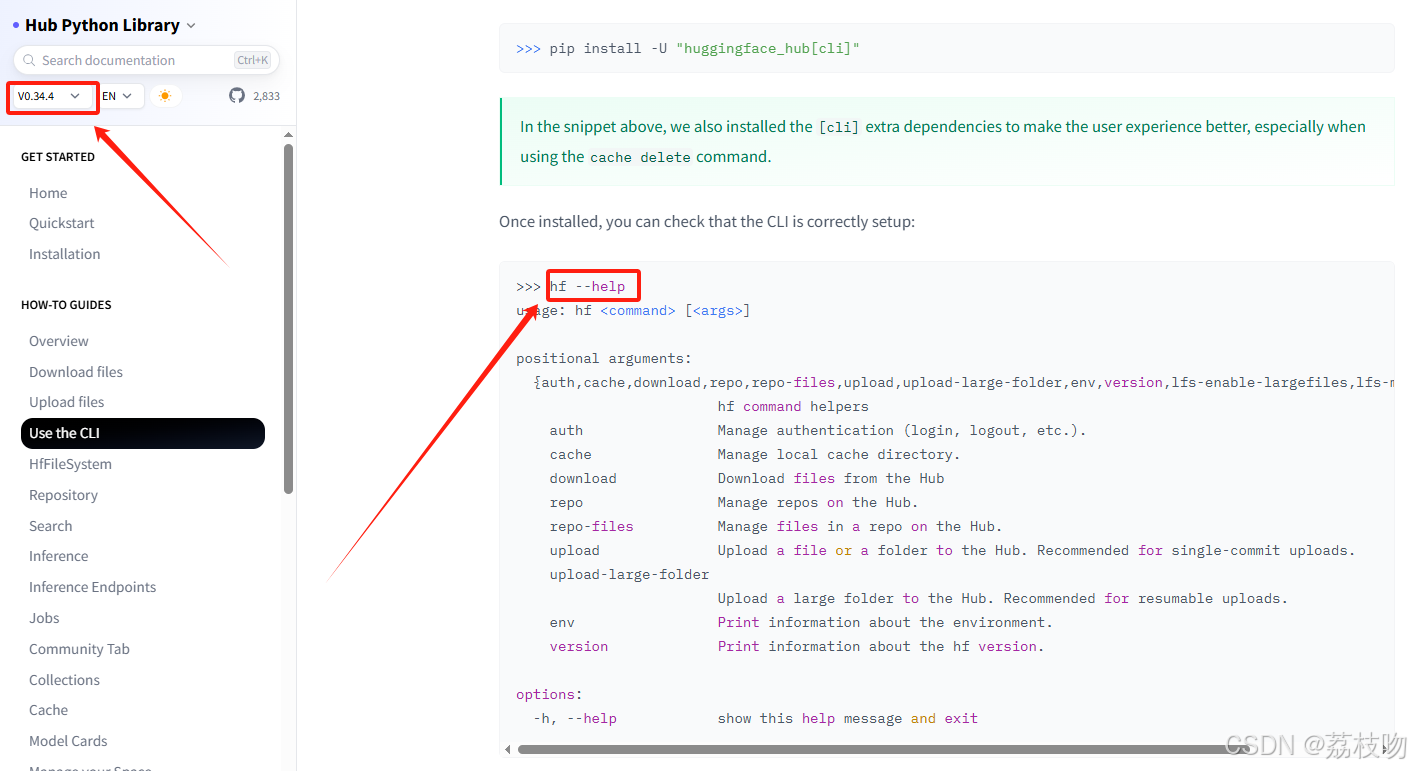
Task: Click the "auth" command row
Action: click(x=818, y=430)
